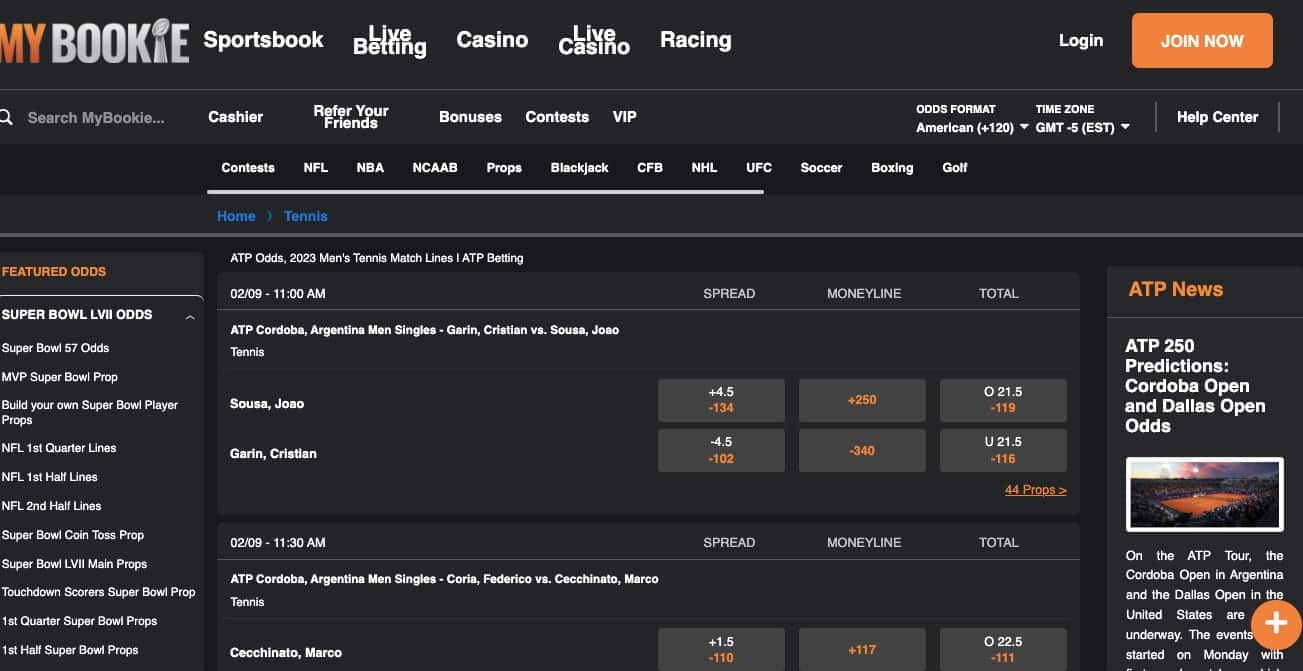Open NFL 1st Quarter Lines

point(59,448)
